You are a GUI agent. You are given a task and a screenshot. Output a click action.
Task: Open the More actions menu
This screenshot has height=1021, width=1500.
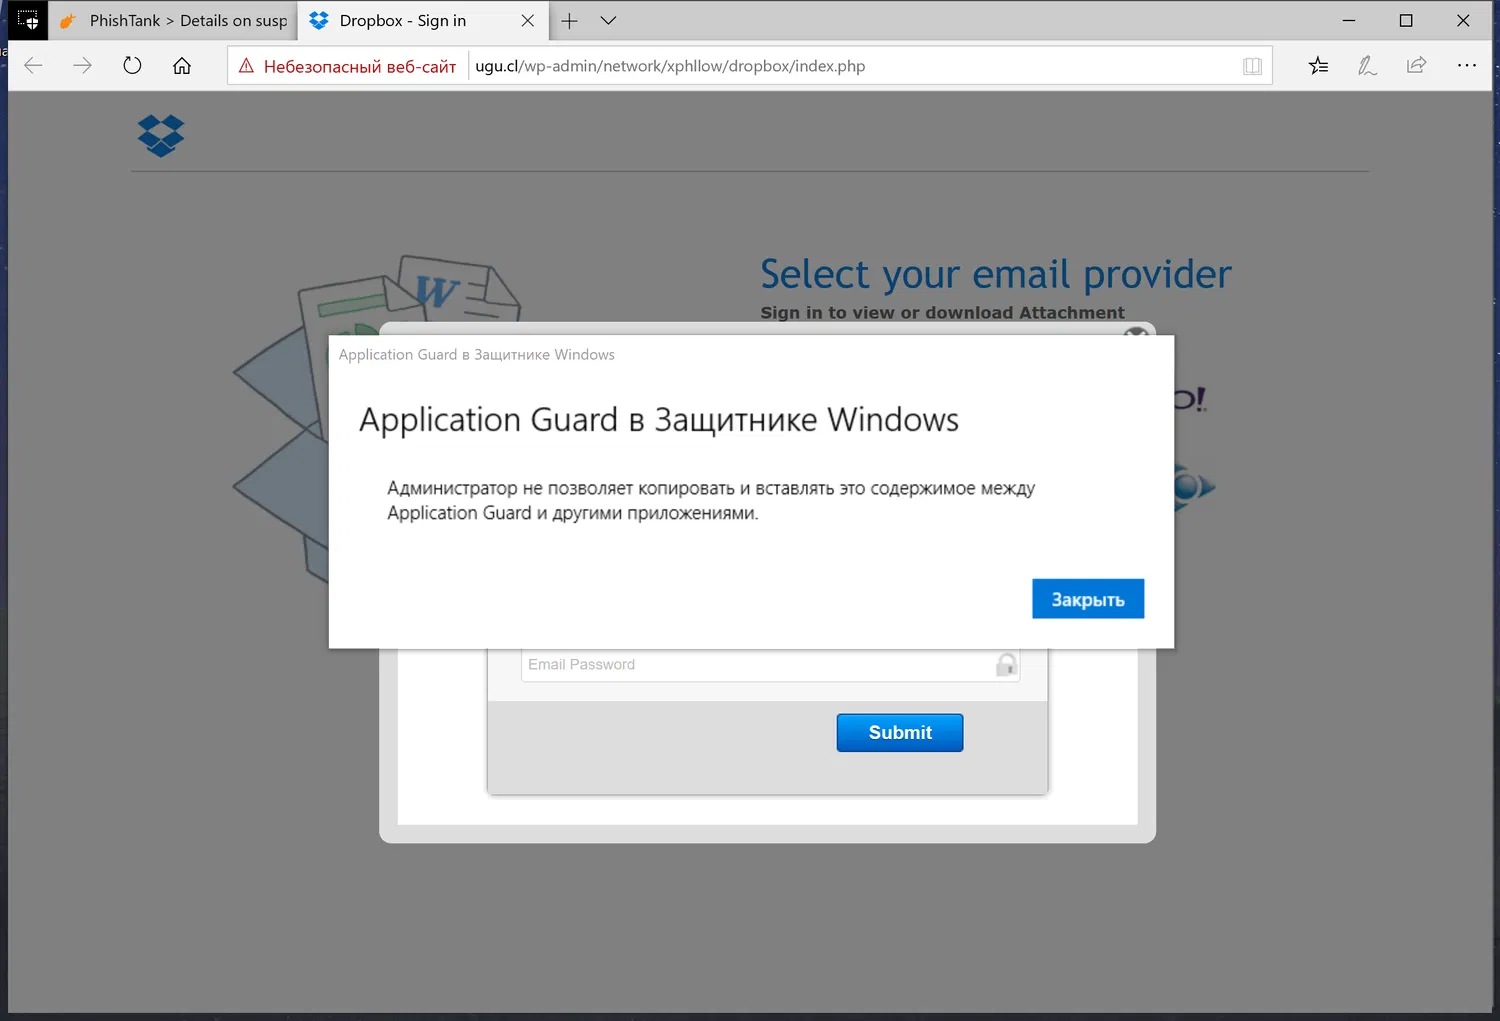point(1466,65)
